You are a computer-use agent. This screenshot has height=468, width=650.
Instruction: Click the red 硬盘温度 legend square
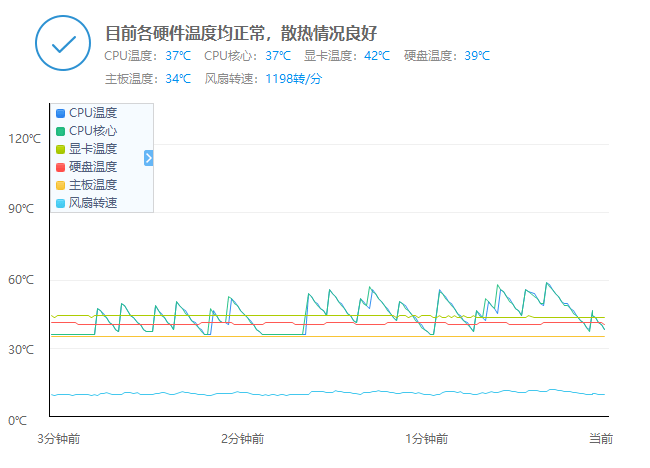click(61, 167)
